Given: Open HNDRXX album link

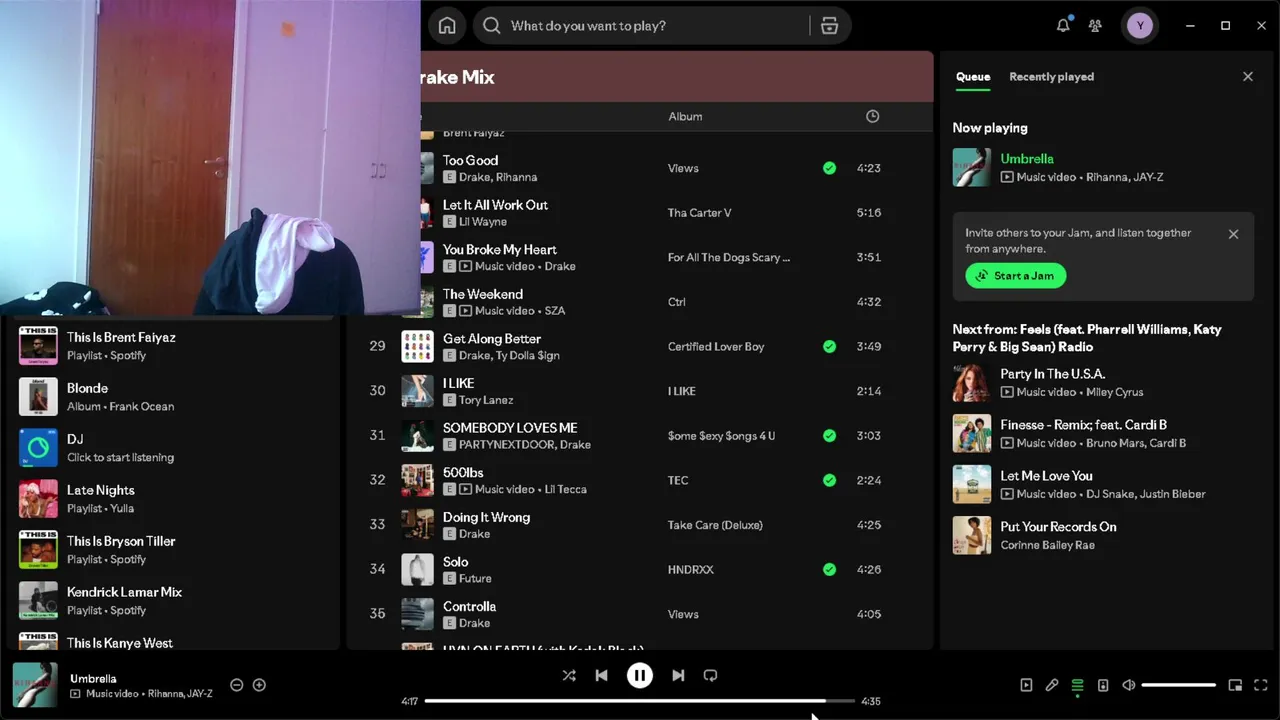Looking at the screenshot, I should click(691, 570).
